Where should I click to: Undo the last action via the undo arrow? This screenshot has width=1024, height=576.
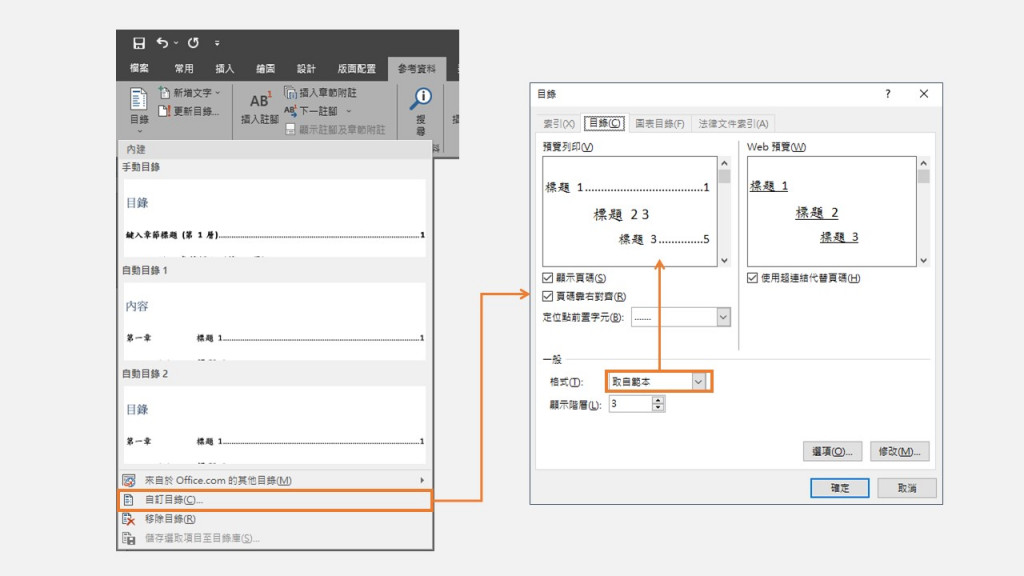click(x=162, y=43)
